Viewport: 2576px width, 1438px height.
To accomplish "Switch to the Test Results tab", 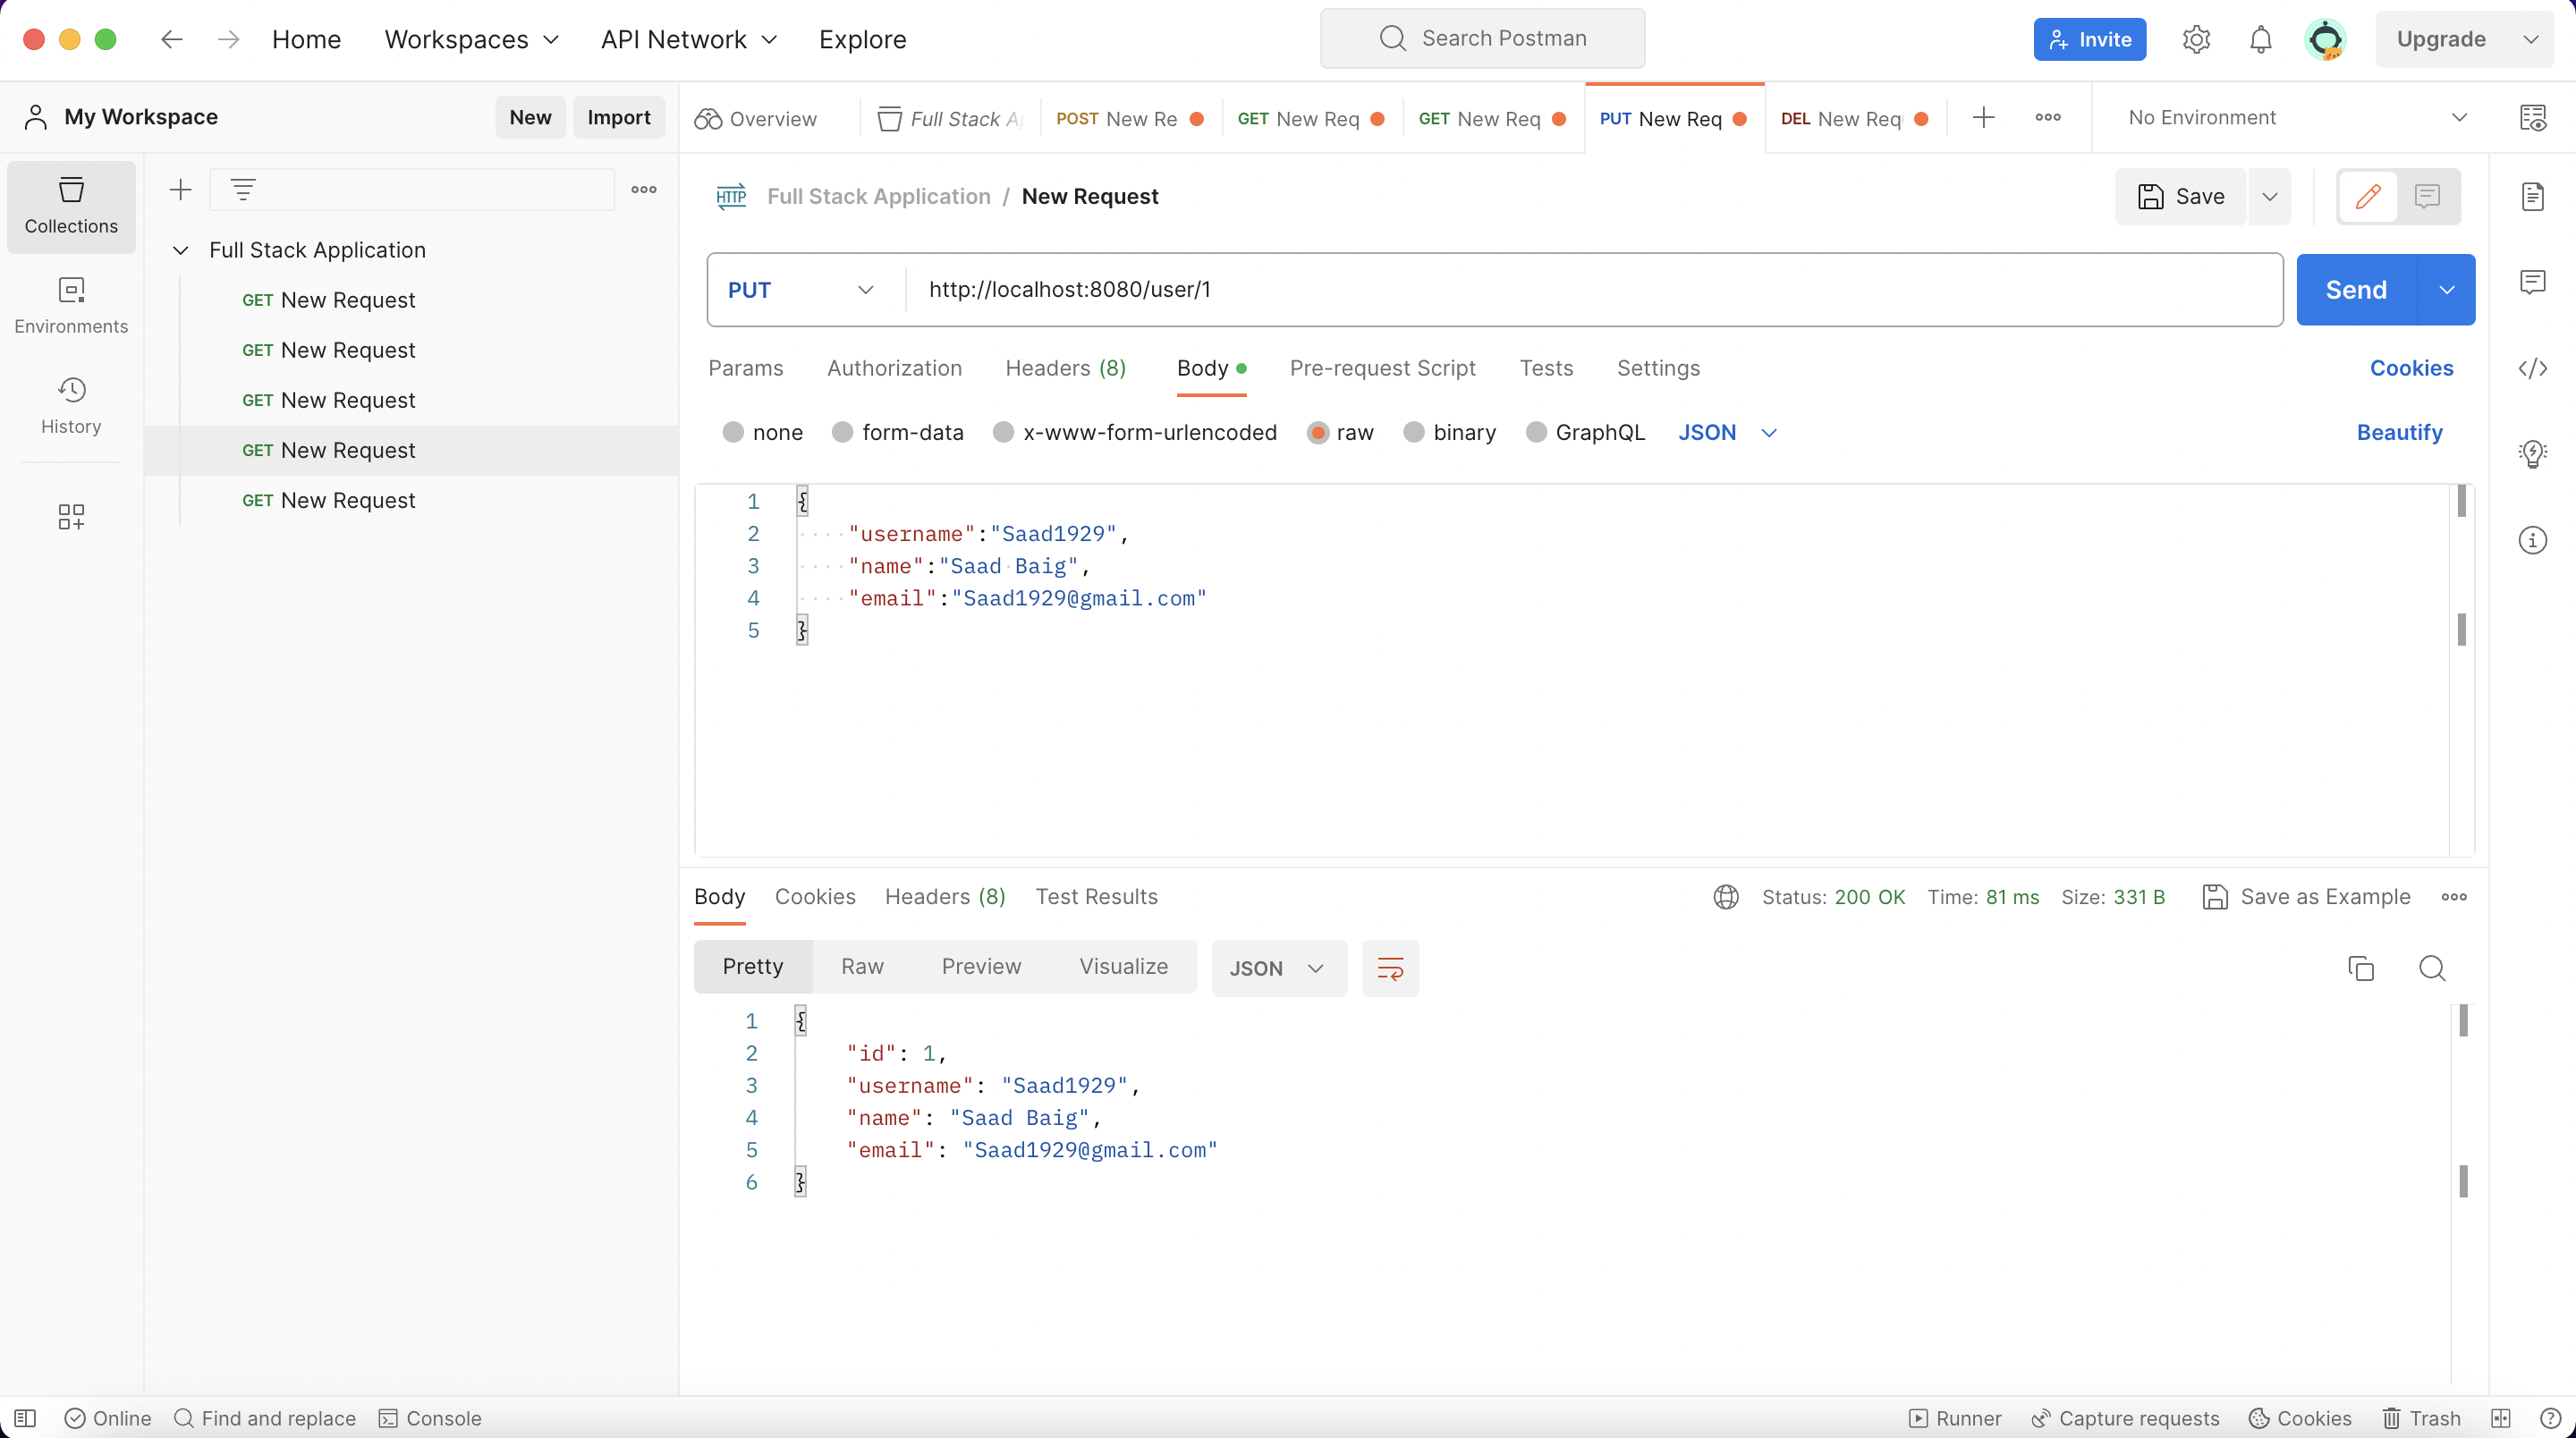I will click(x=1096, y=896).
